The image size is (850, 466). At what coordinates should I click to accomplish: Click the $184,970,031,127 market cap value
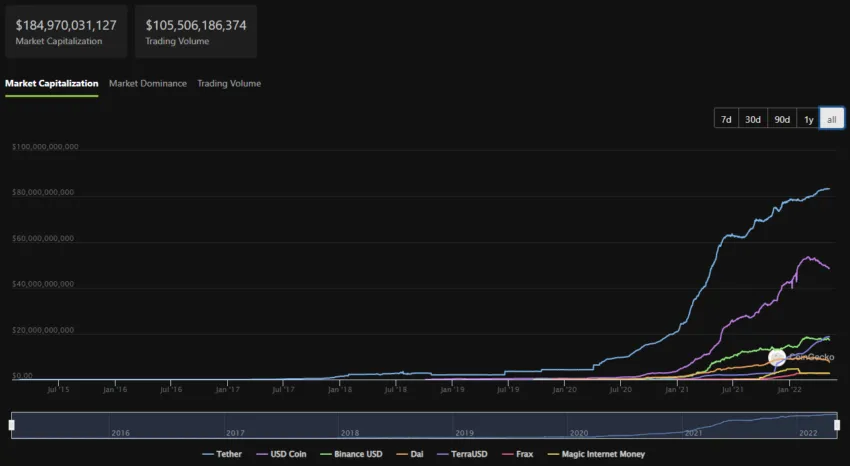66,25
